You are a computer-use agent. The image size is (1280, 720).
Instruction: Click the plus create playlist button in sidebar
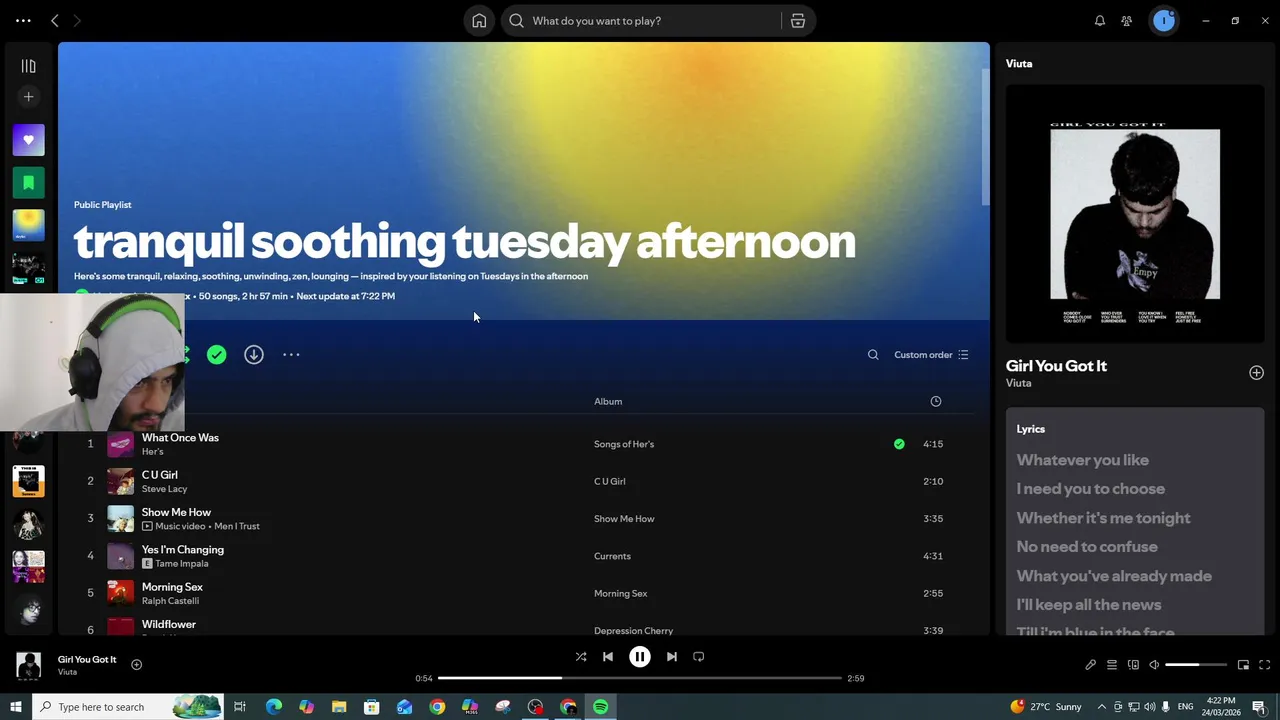(x=28, y=97)
